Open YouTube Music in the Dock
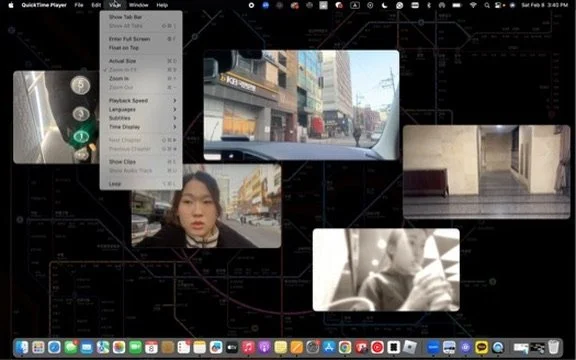576x360 pixels. click(x=377, y=347)
